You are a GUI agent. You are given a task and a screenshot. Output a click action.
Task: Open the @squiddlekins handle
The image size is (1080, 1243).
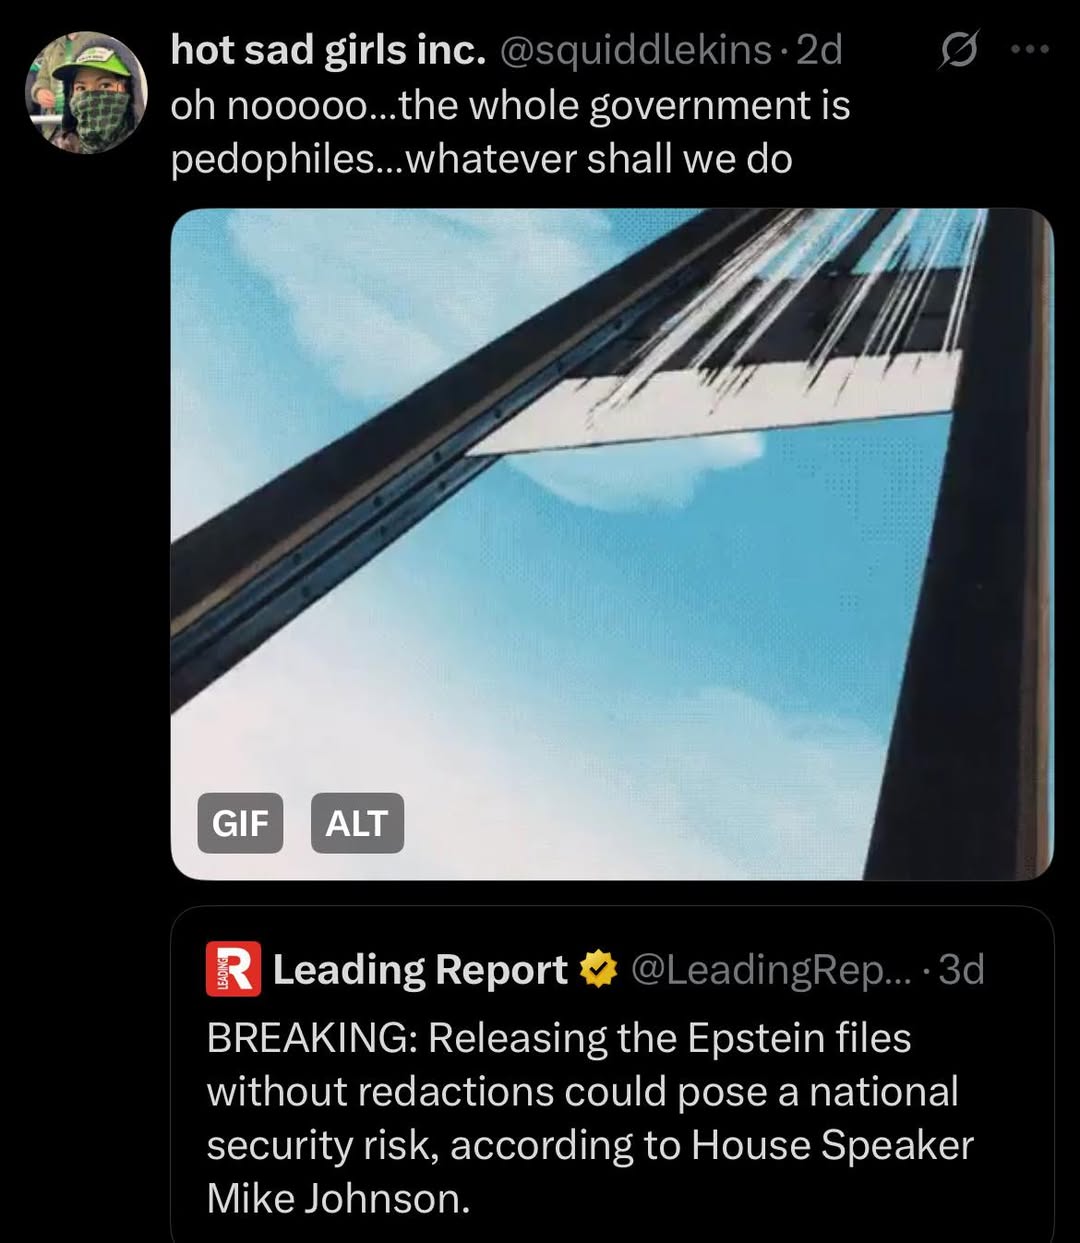click(635, 50)
